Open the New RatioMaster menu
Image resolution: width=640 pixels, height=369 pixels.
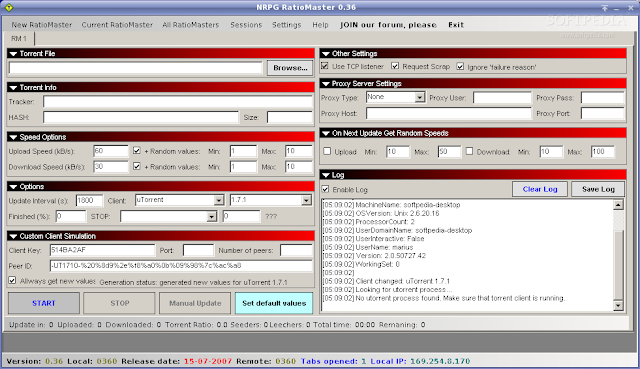click(42, 25)
